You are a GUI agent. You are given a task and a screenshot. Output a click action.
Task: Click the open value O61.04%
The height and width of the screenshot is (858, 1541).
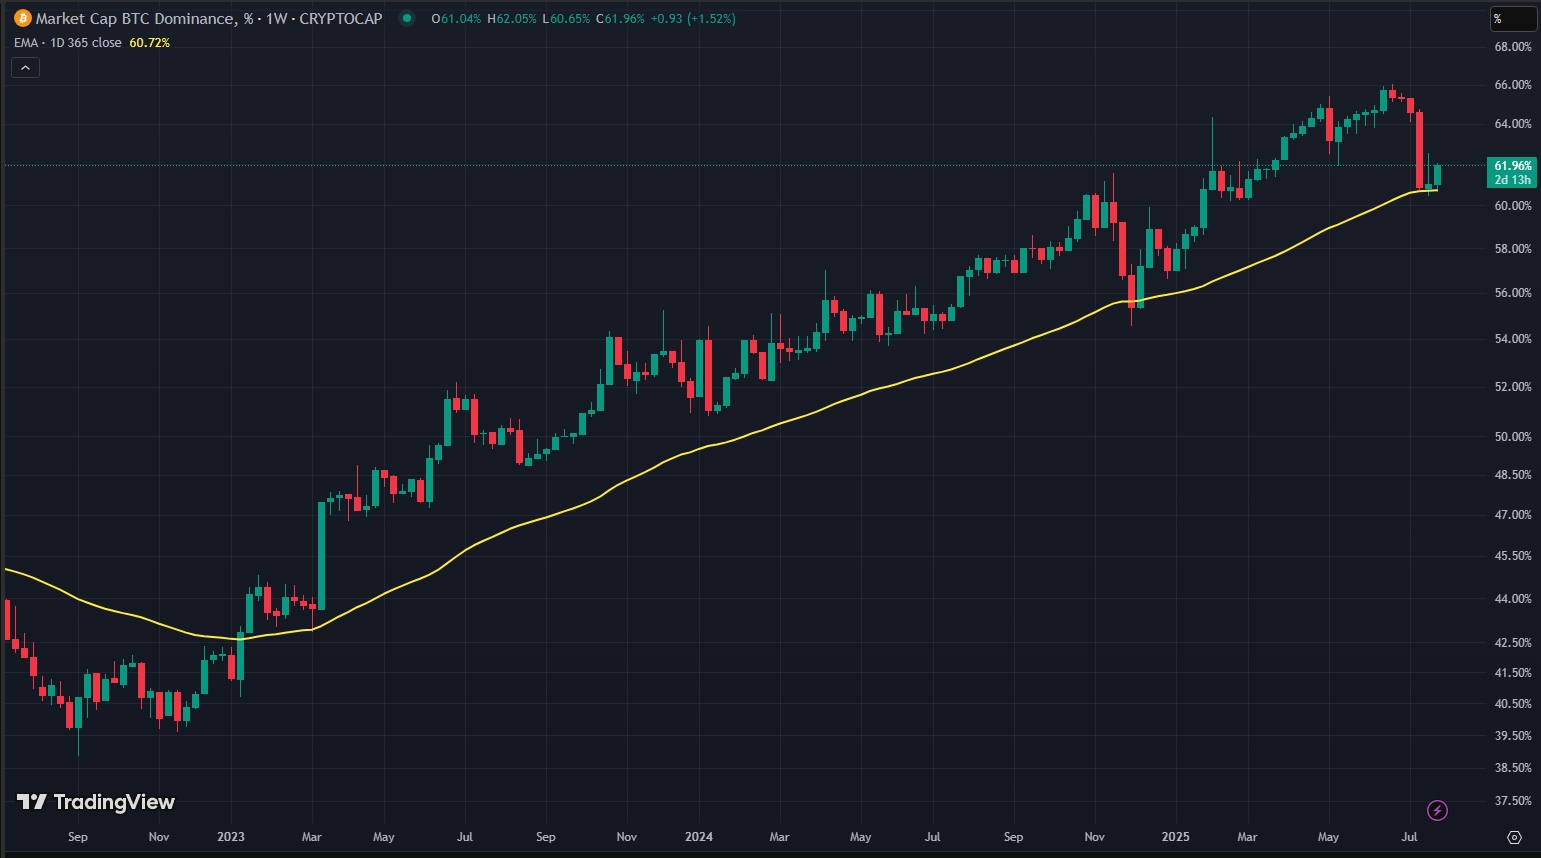tap(456, 18)
